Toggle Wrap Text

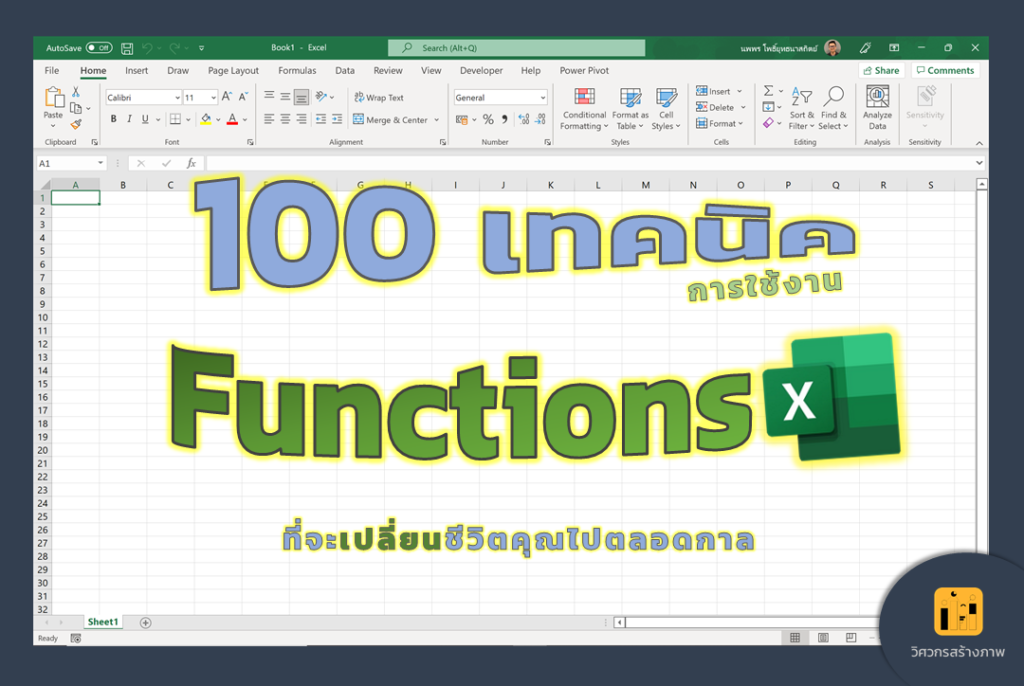point(379,97)
